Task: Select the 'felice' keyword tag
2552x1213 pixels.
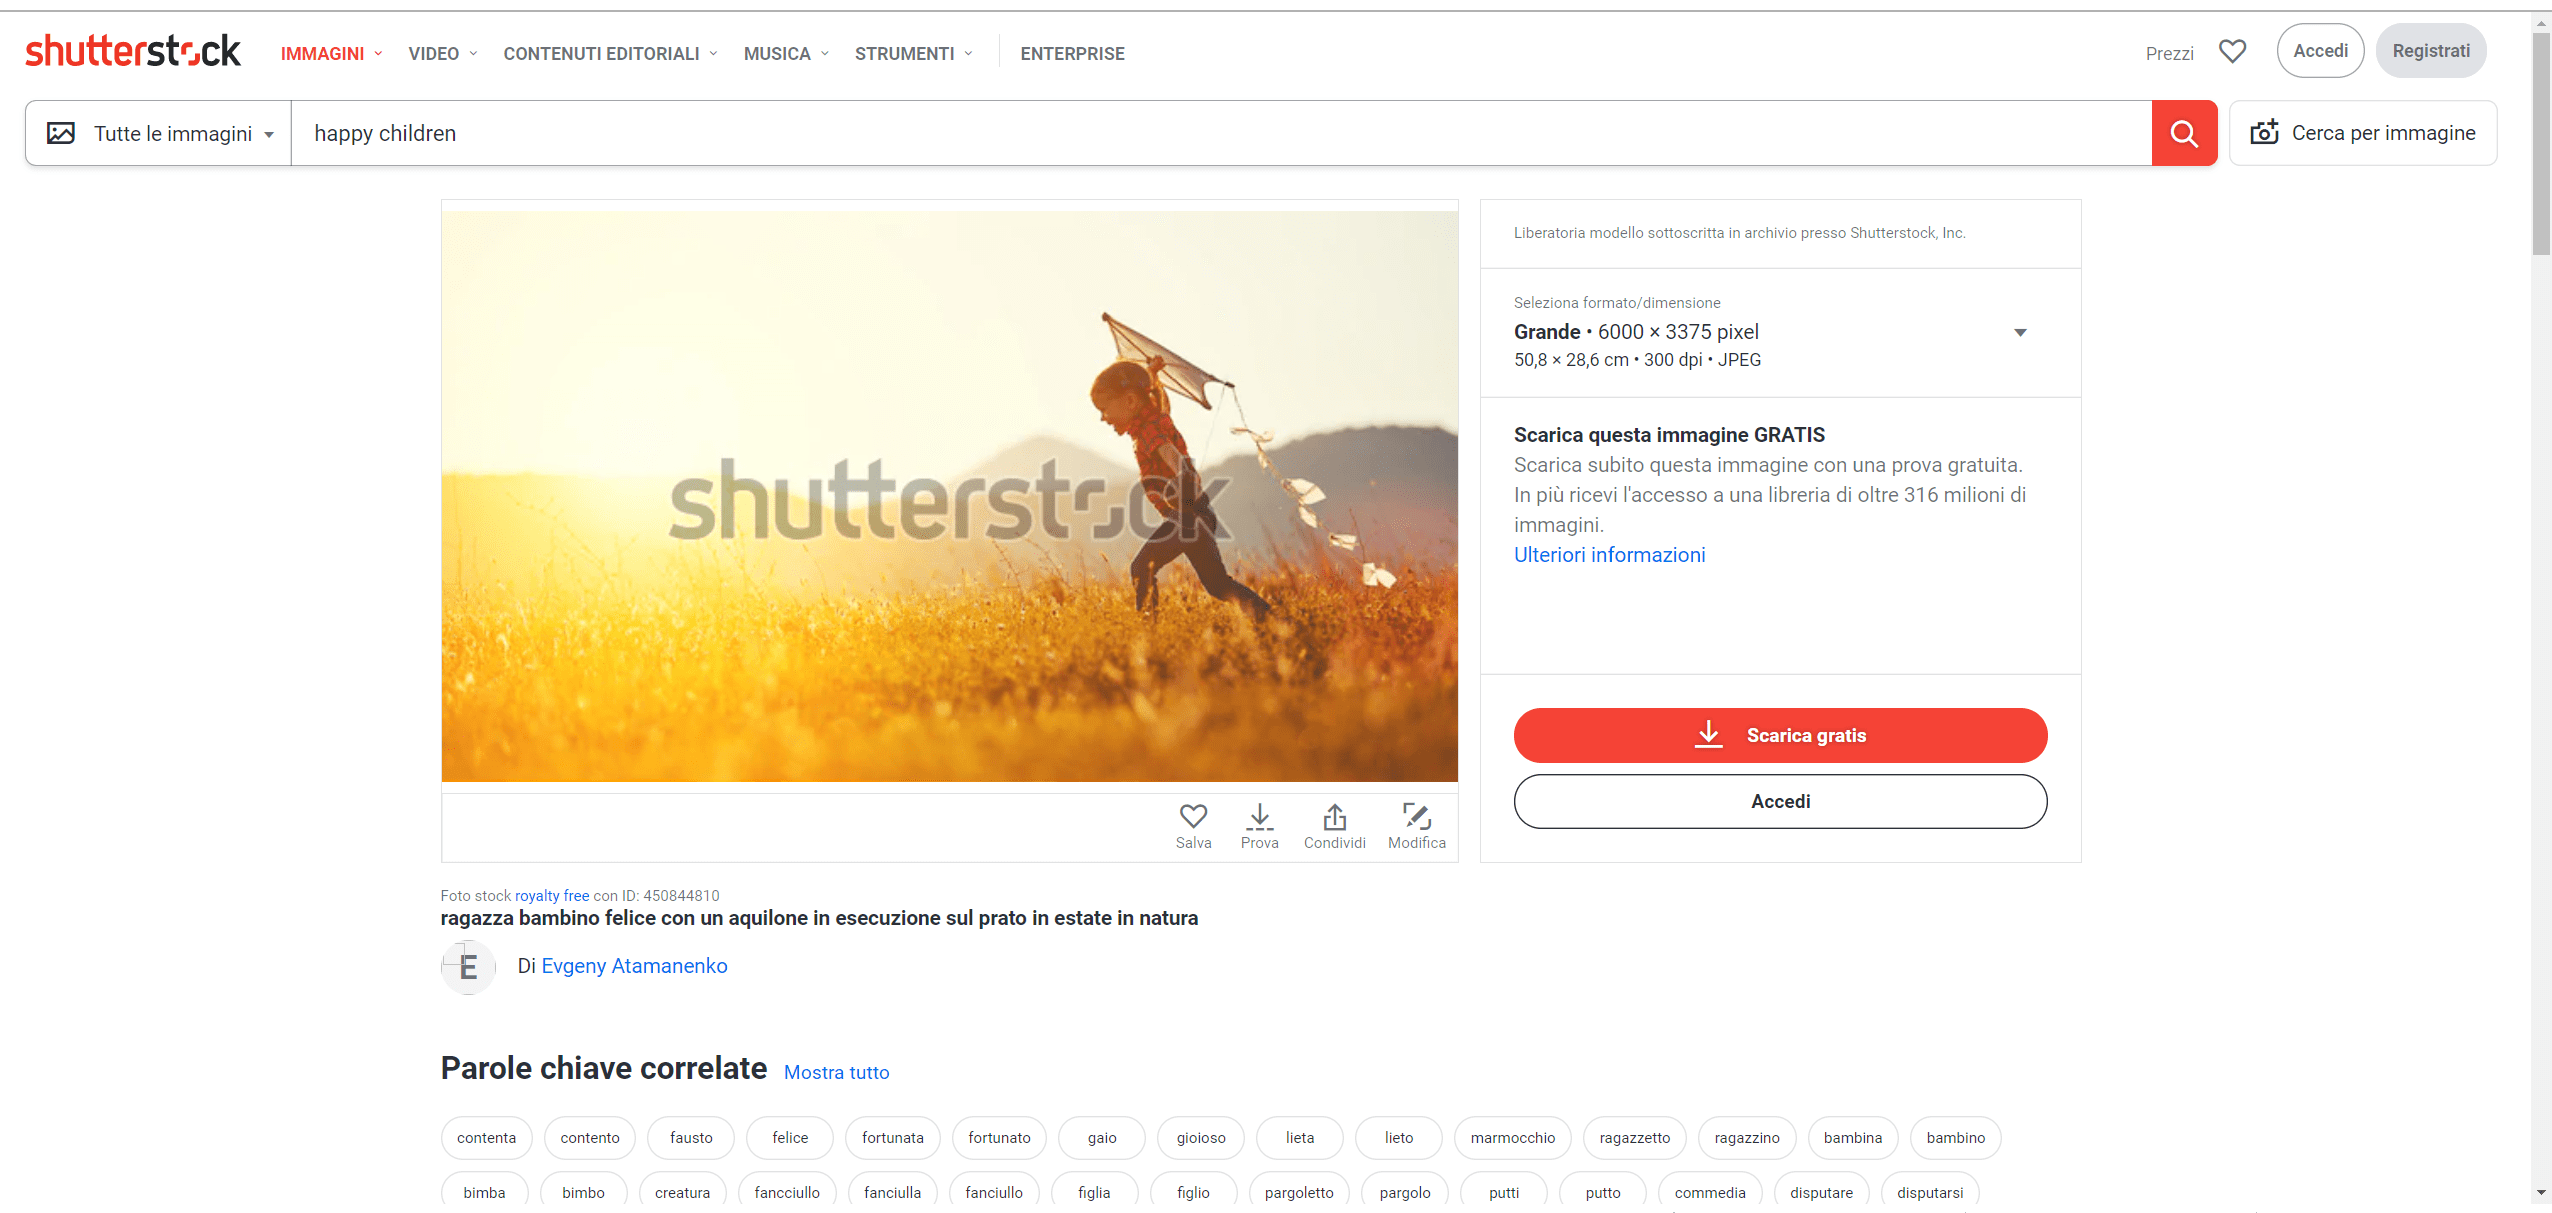Action: pyautogui.click(x=790, y=1138)
